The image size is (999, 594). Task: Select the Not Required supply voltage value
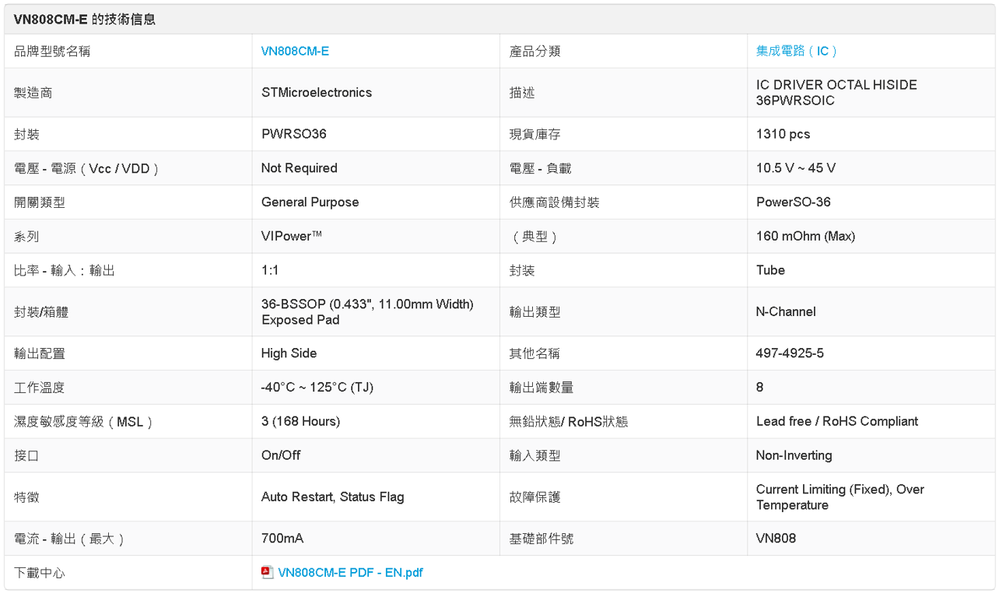[x=299, y=168]
